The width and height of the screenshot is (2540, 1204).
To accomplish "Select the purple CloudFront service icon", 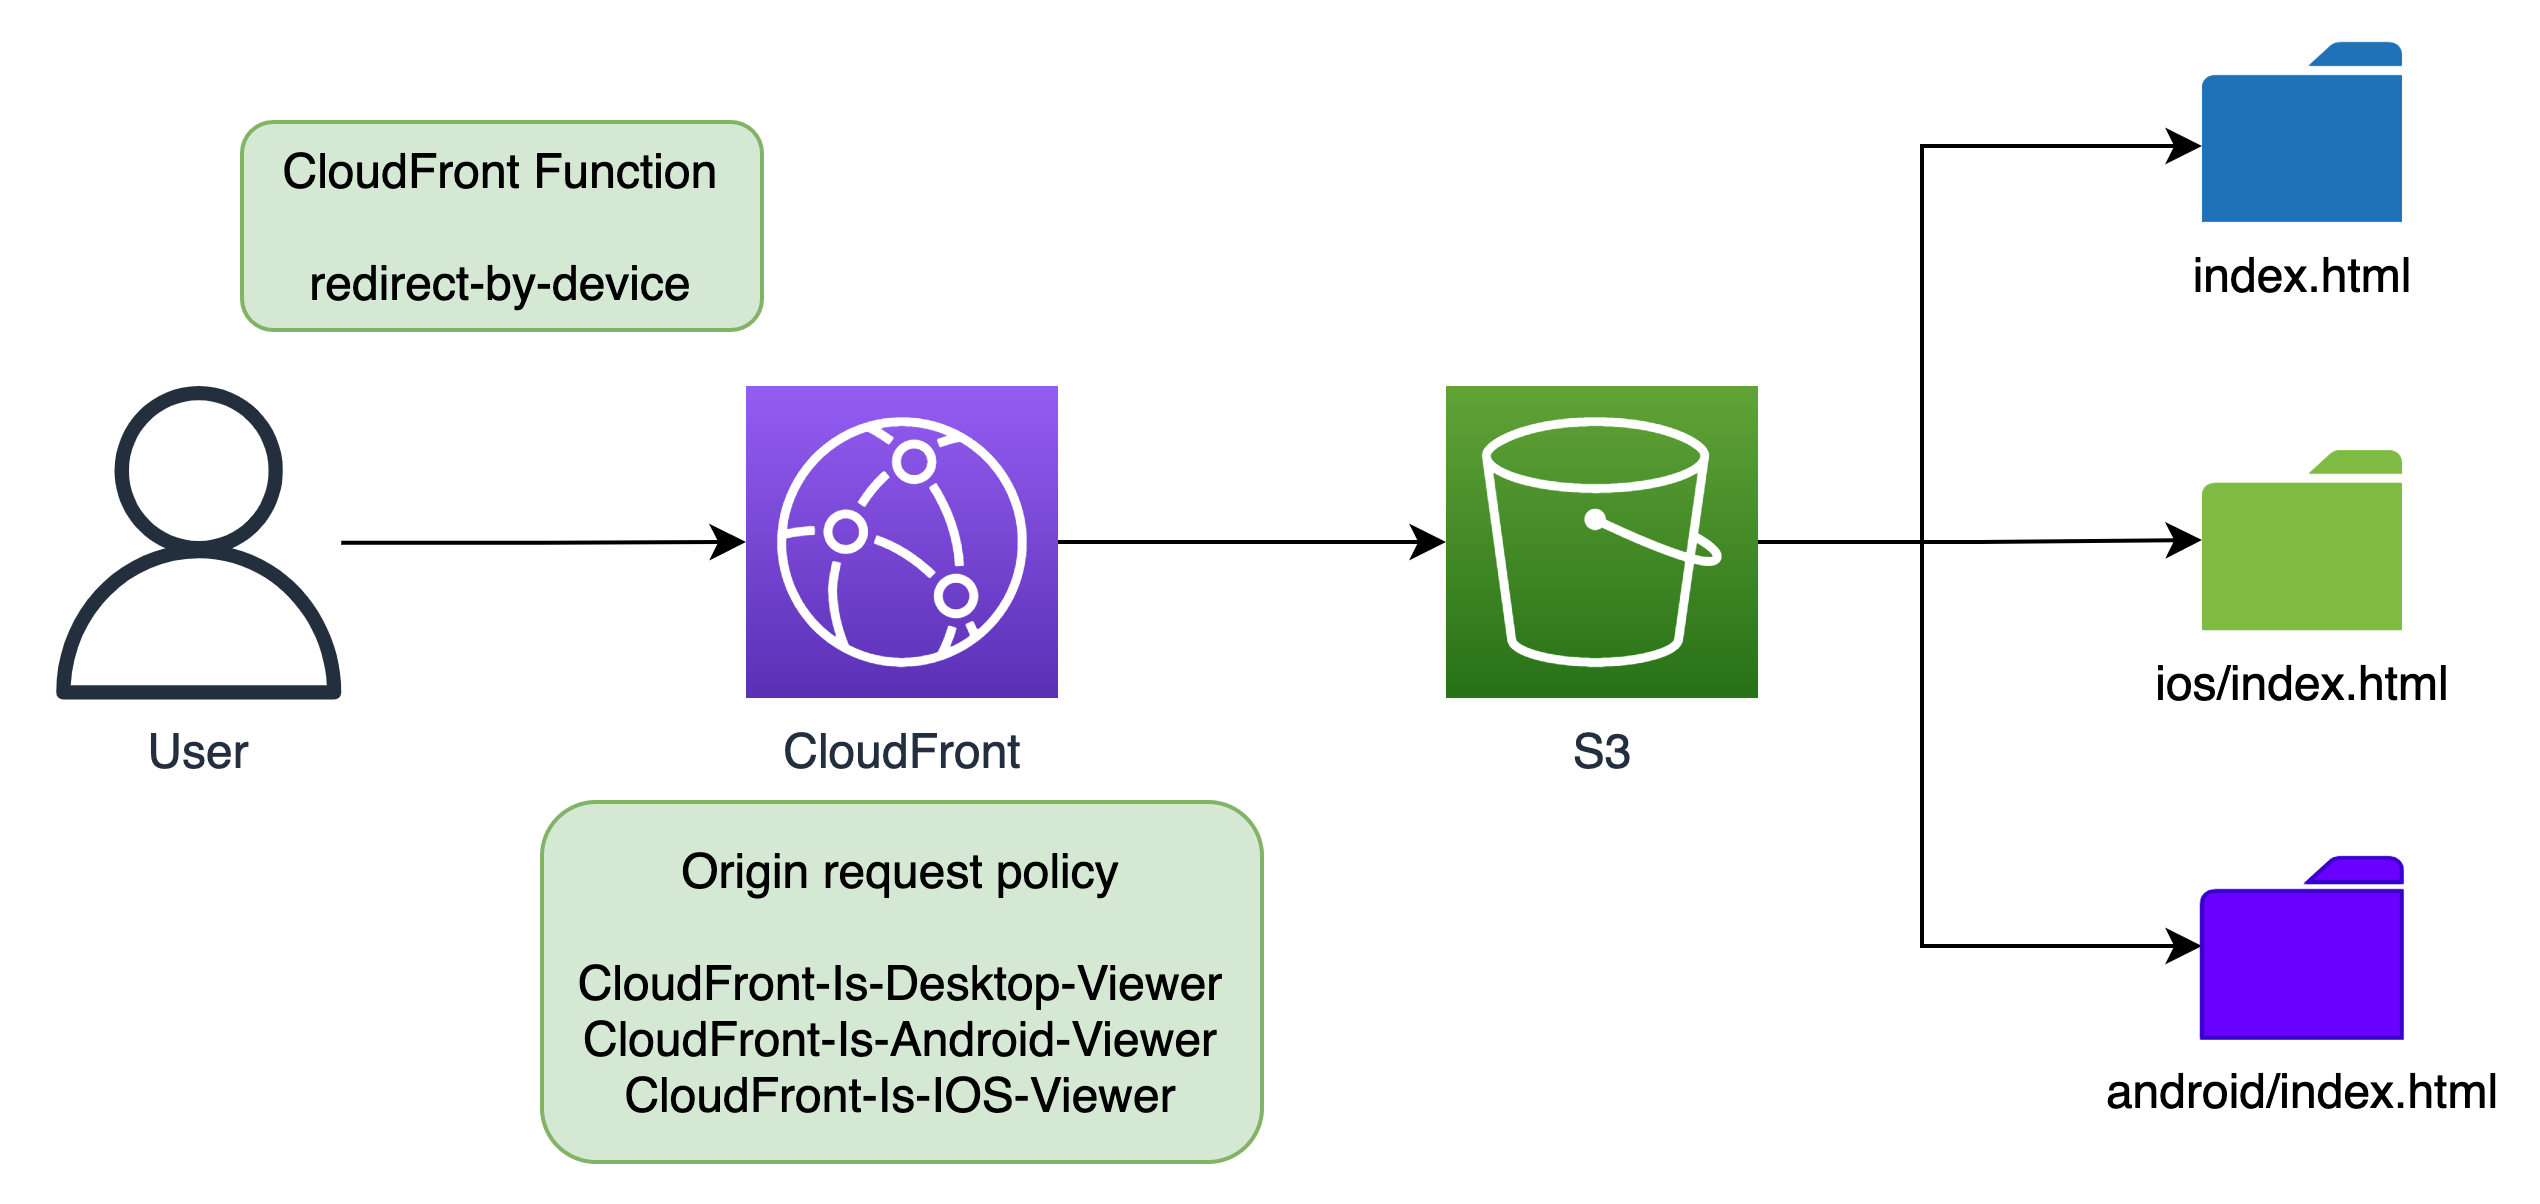I will tap(902, 542).
